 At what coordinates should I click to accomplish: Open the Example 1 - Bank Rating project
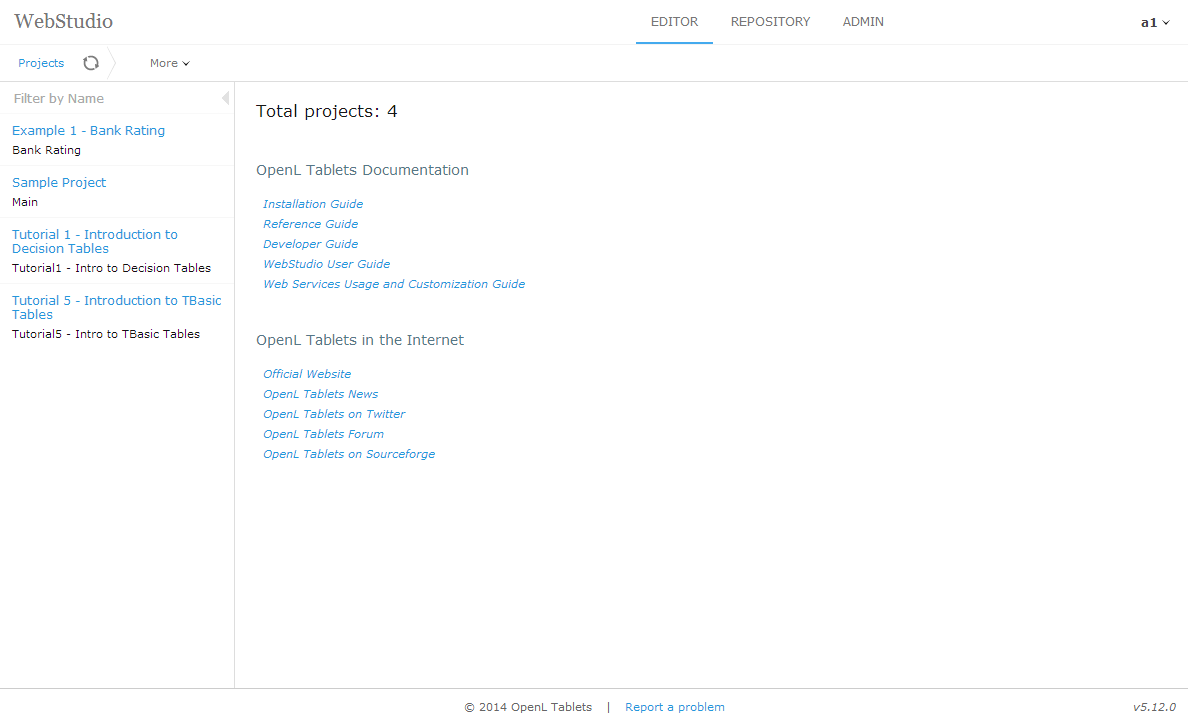88,130
